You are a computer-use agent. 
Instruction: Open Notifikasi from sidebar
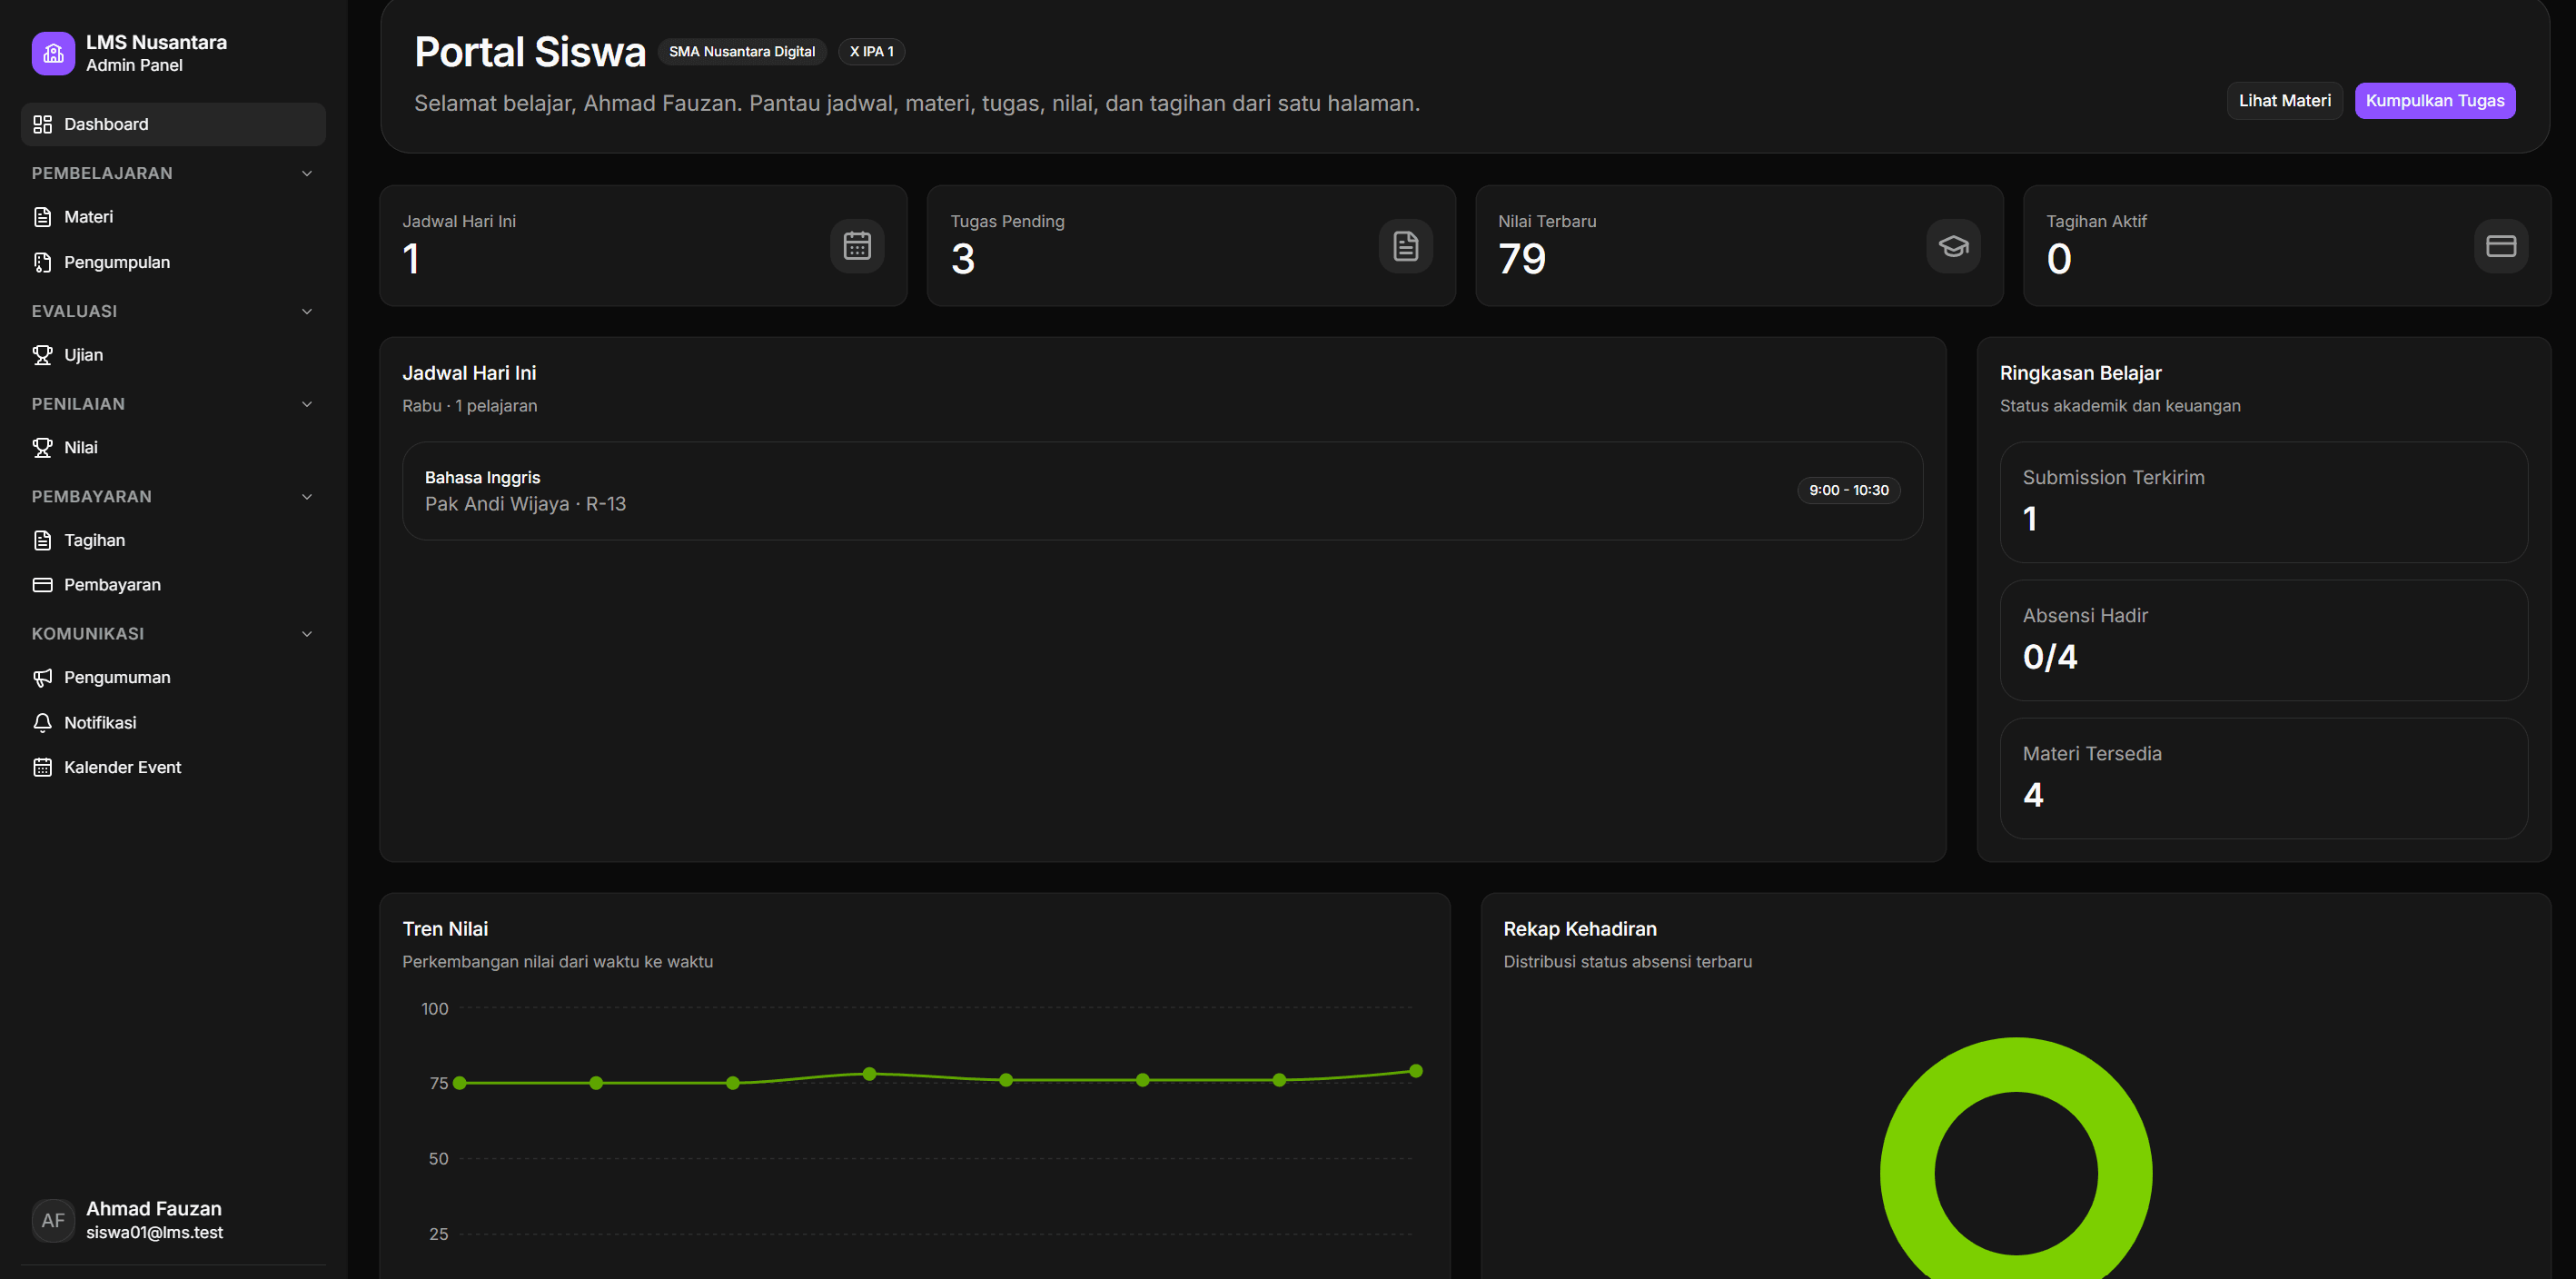173,722
